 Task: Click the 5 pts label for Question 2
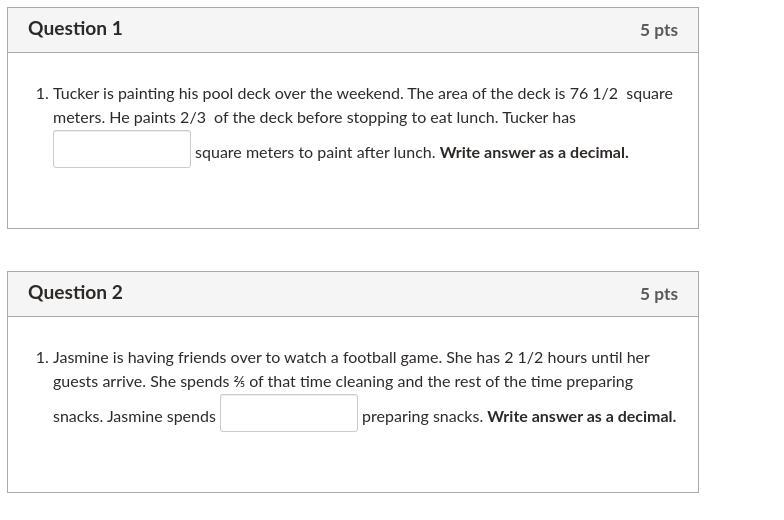[659, 294]
